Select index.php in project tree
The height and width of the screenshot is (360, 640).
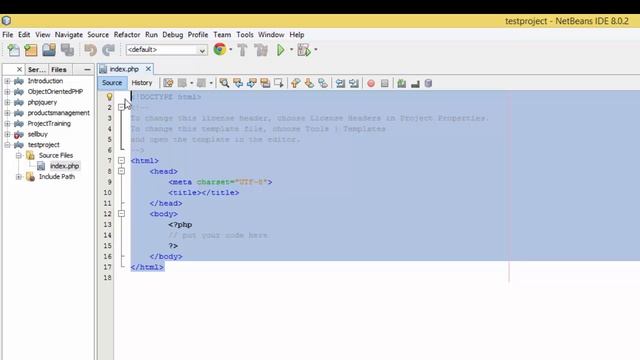pos(64,166)
